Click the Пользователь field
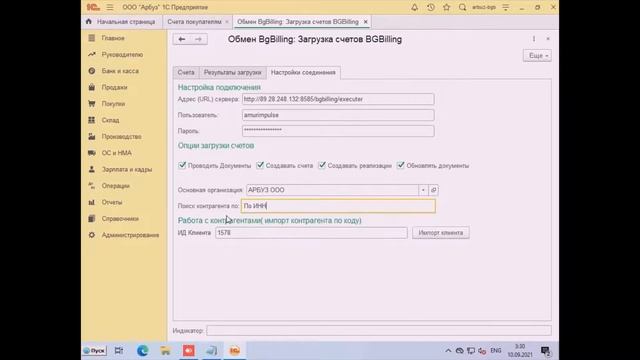The image size is (640, 360). (x=338, y=115)
